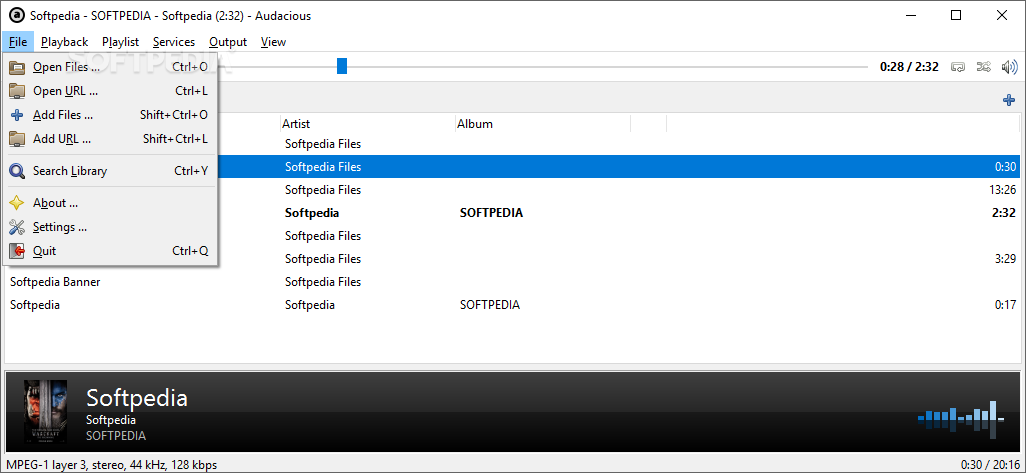Click the Search Library magnifier icon

(x=17, y=171)
